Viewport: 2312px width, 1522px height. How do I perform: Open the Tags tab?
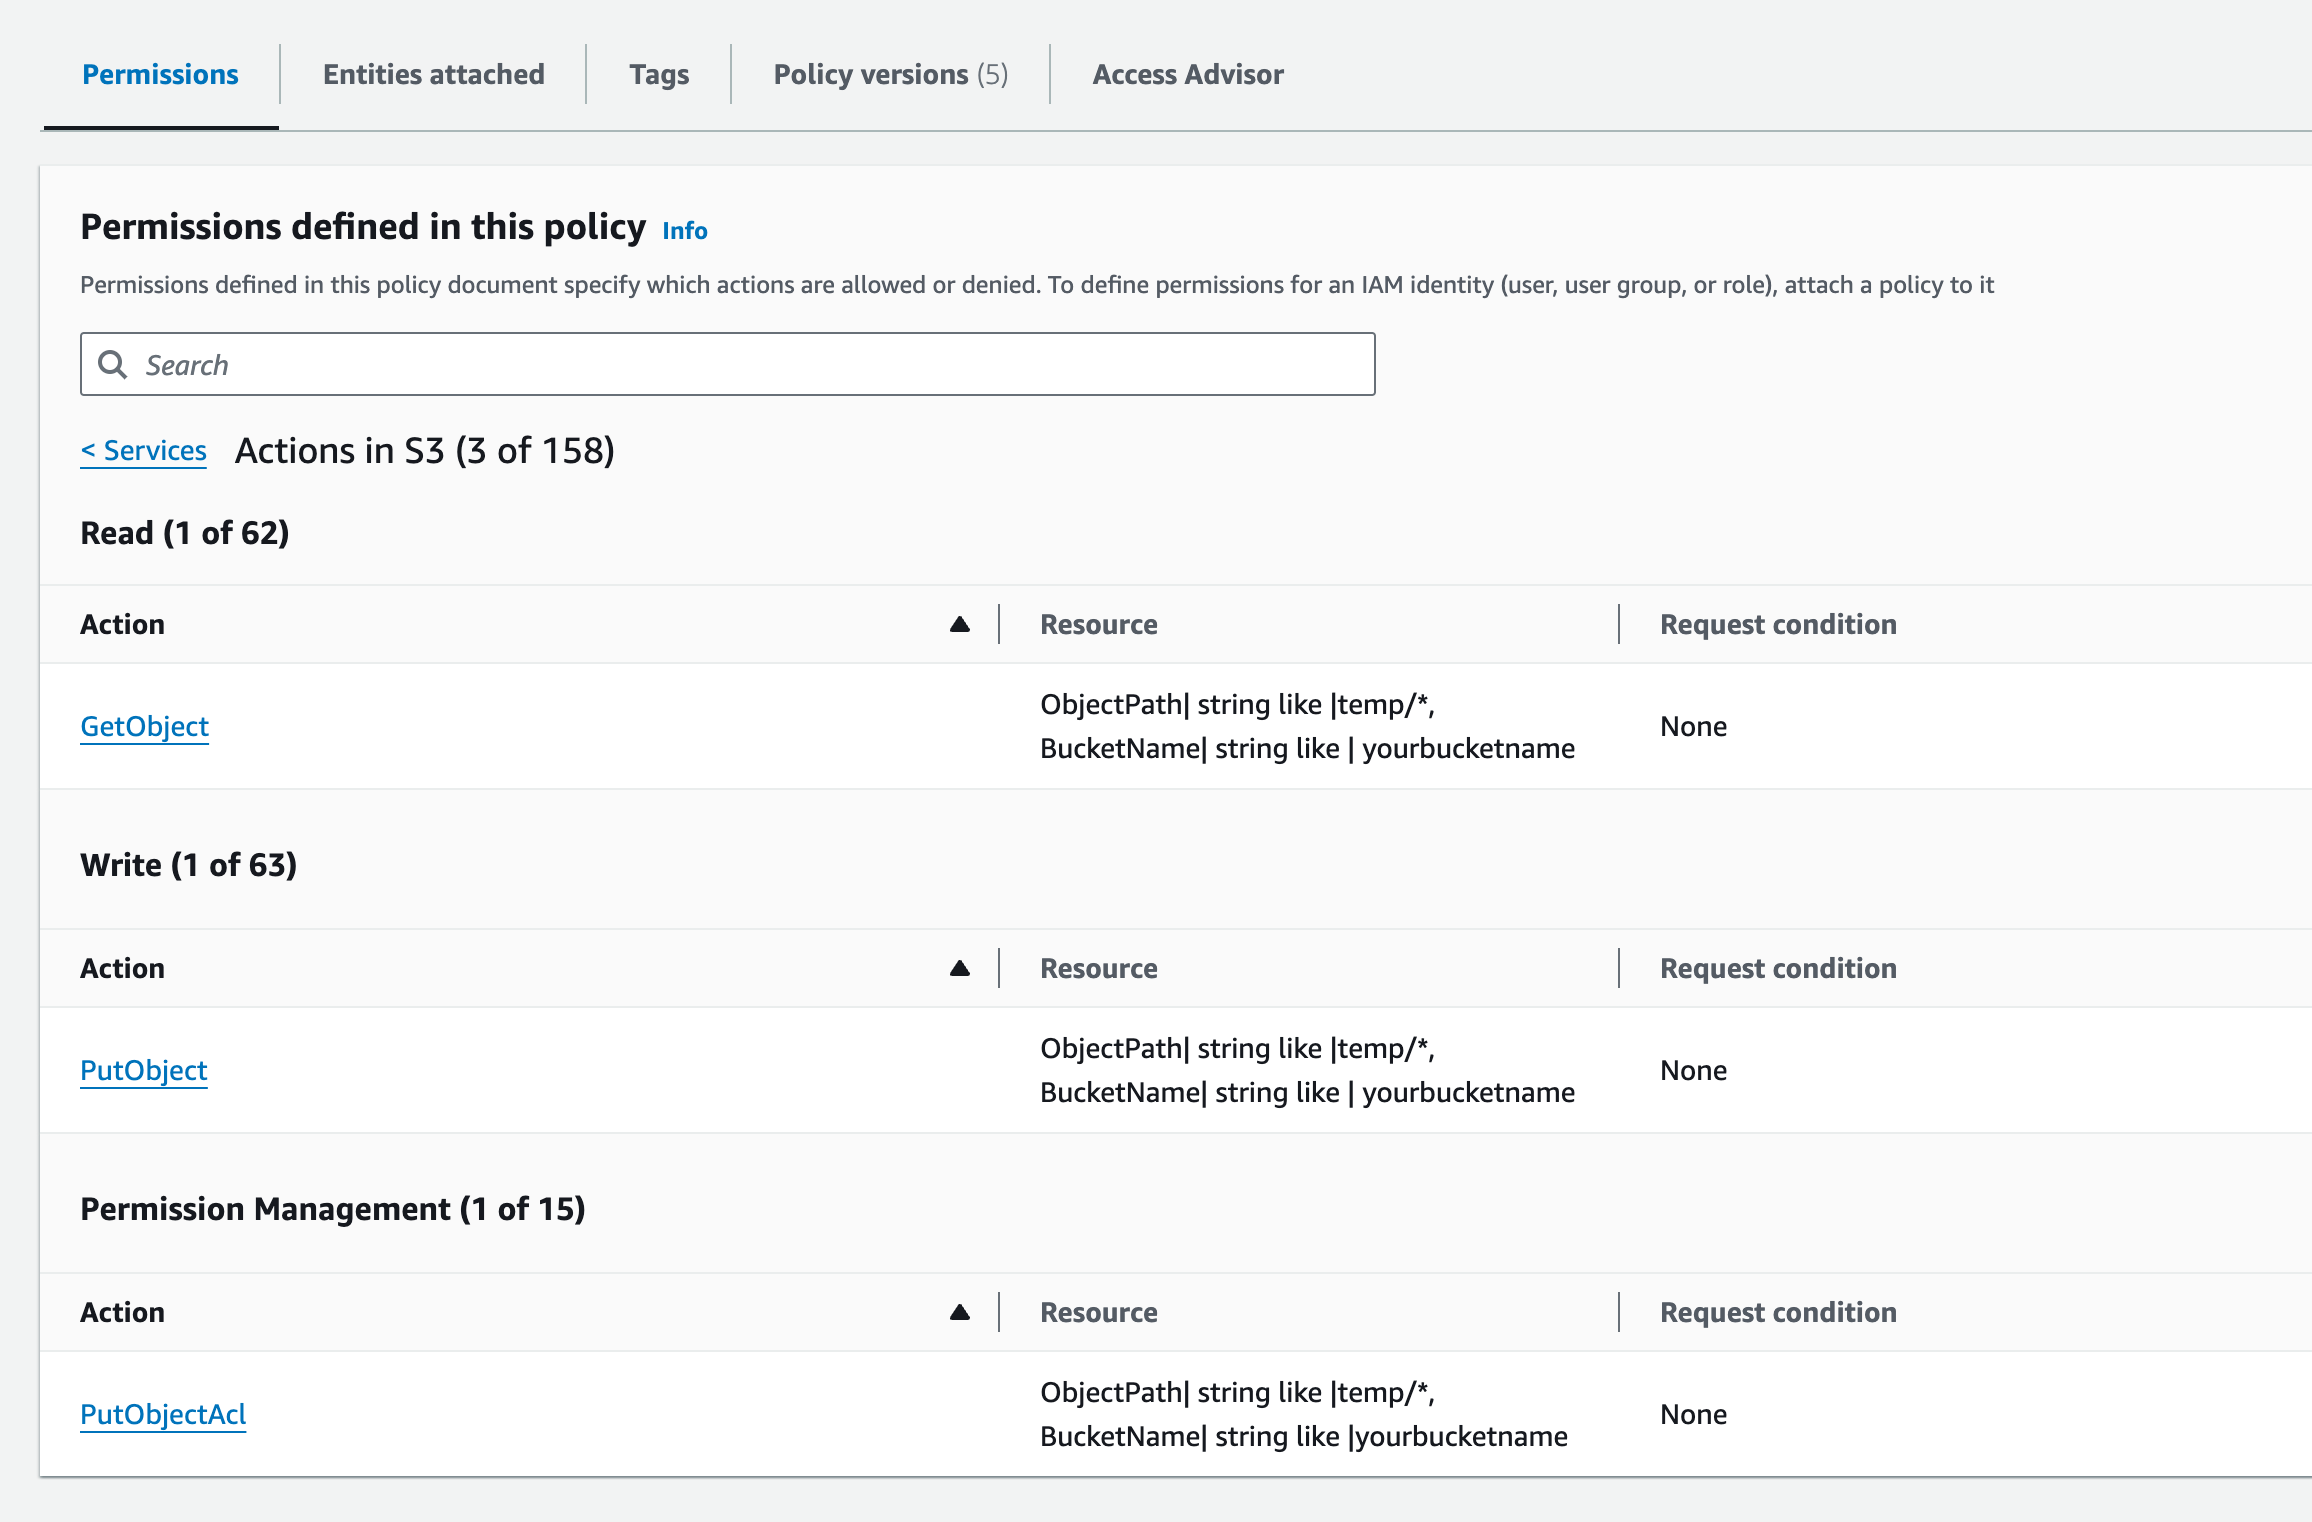(659, 75)
